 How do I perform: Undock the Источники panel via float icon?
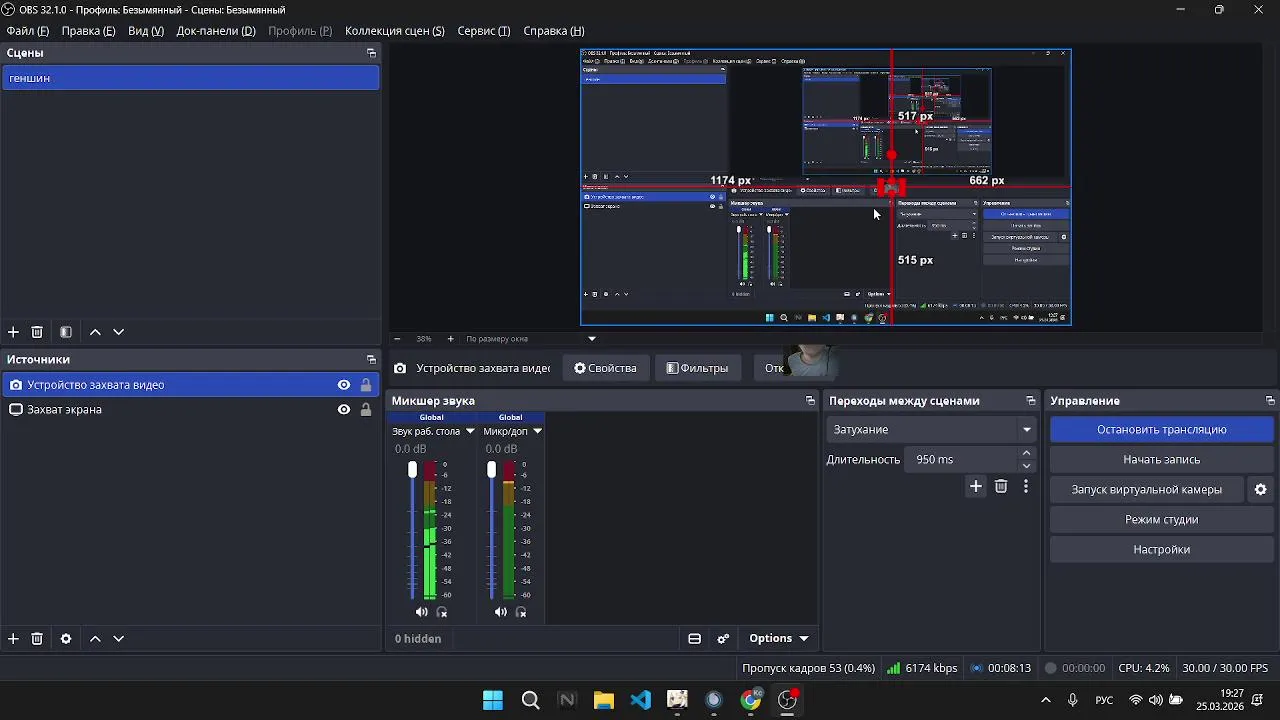(x=371, y=359)
